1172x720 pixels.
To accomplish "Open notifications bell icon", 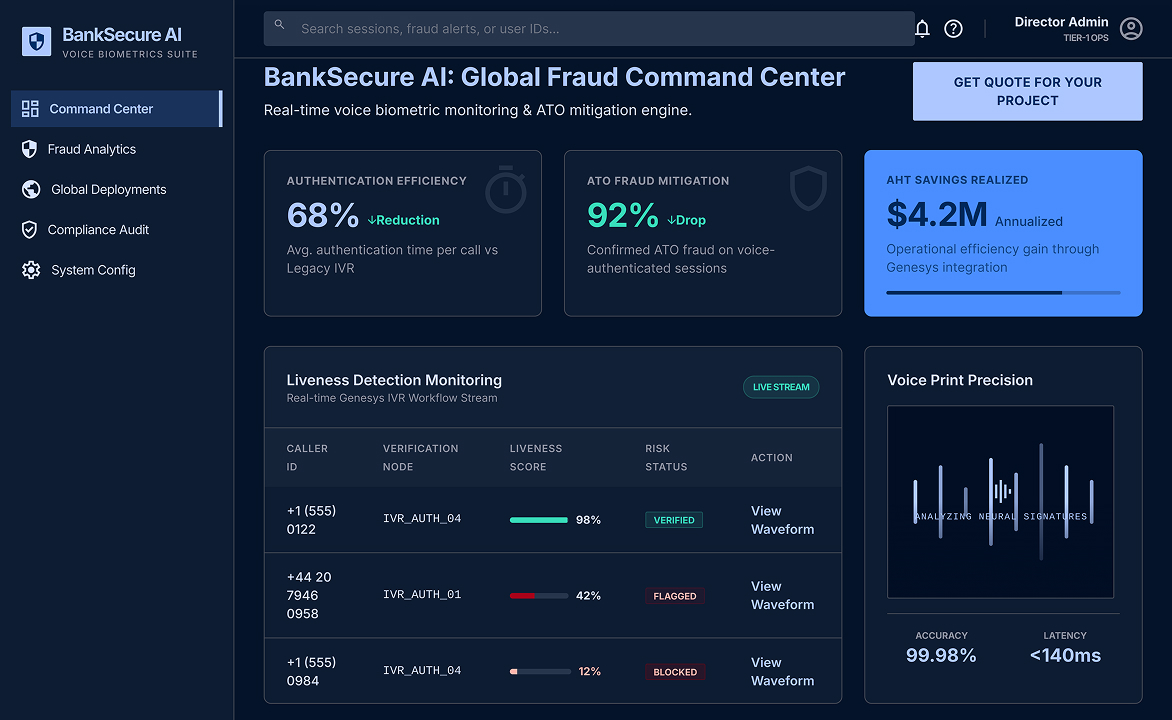I will click(x=922, y=28).
